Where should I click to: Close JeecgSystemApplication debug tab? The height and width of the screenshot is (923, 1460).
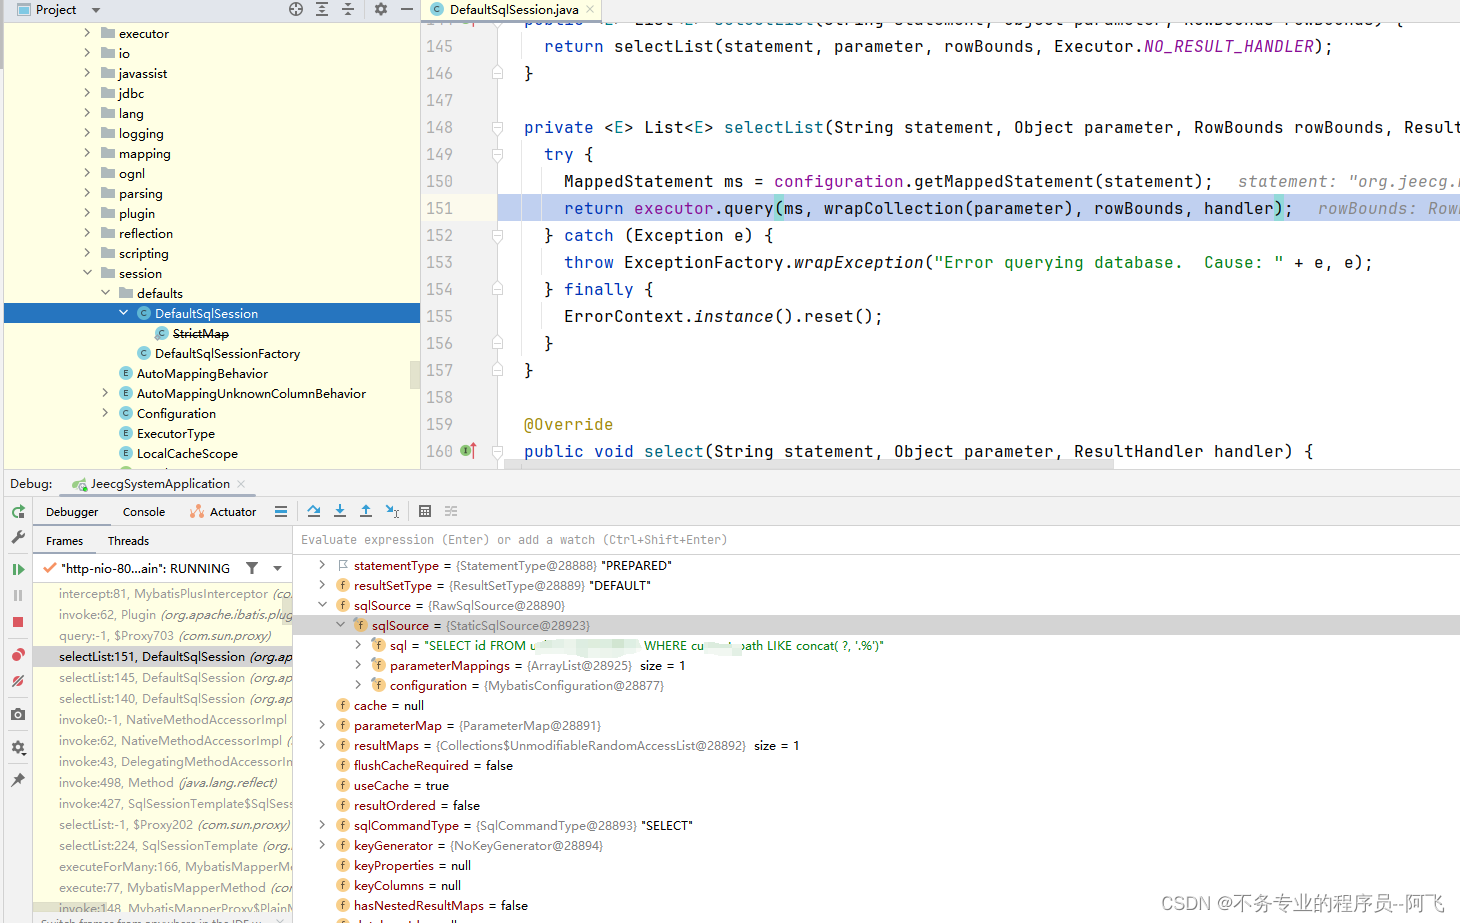241,484
